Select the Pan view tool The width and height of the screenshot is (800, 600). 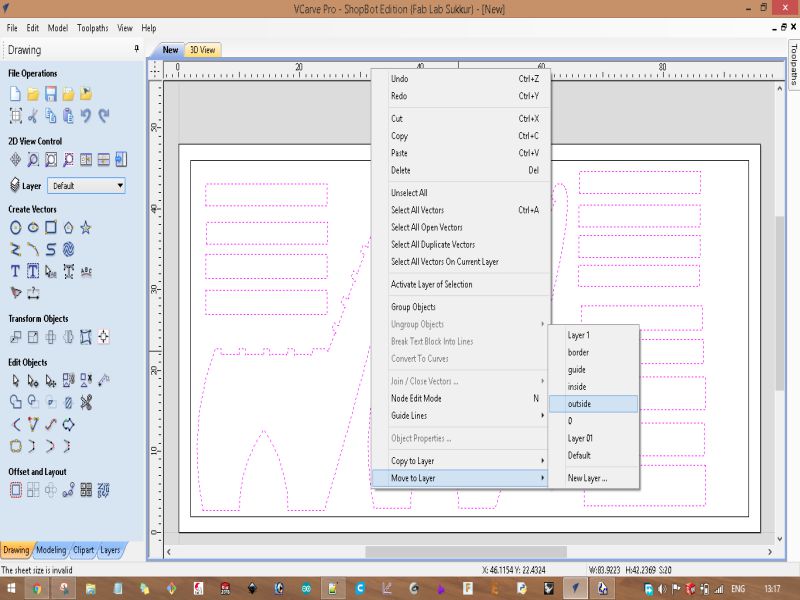coord(15,160)
